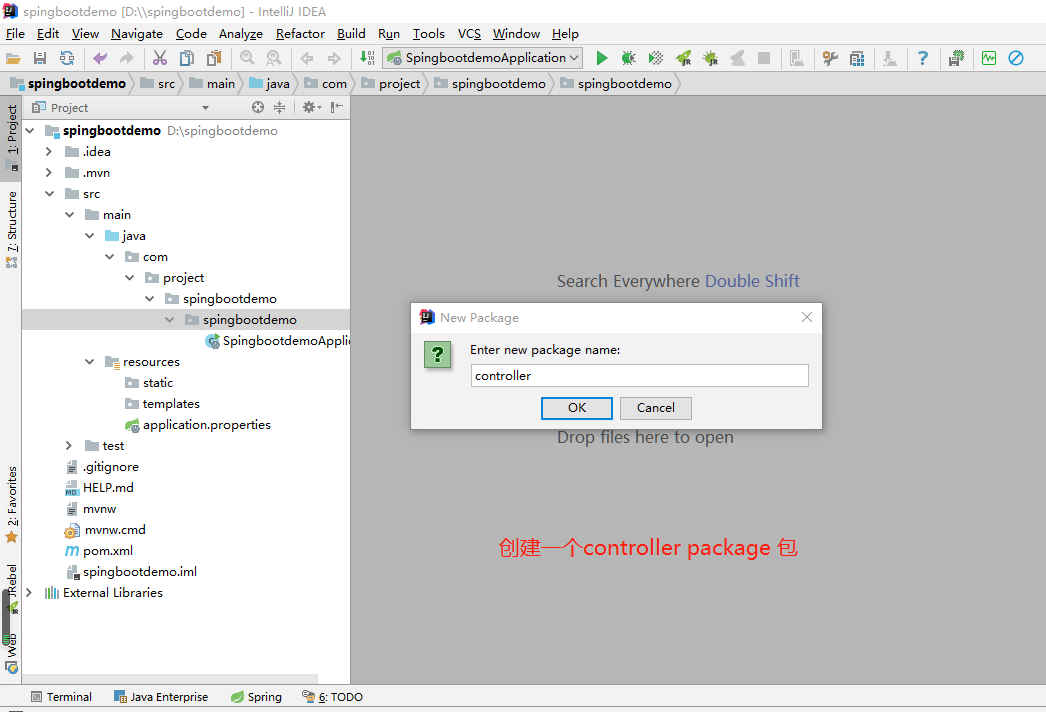Click Scroll from Source target icon
The image size is (1046, 712).
tap(257, 107)
